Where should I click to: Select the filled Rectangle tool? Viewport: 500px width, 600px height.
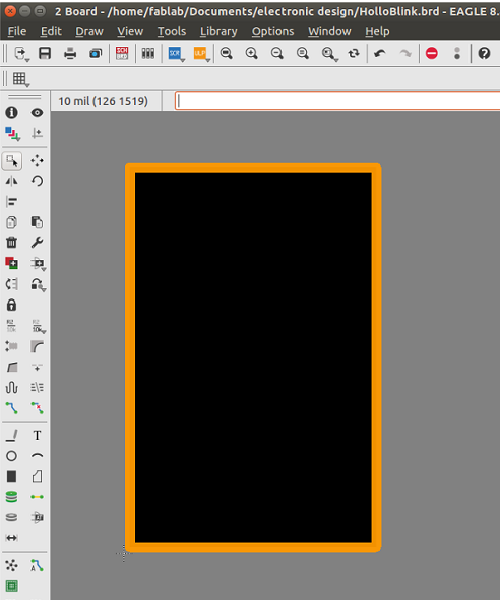pos(11,476)
